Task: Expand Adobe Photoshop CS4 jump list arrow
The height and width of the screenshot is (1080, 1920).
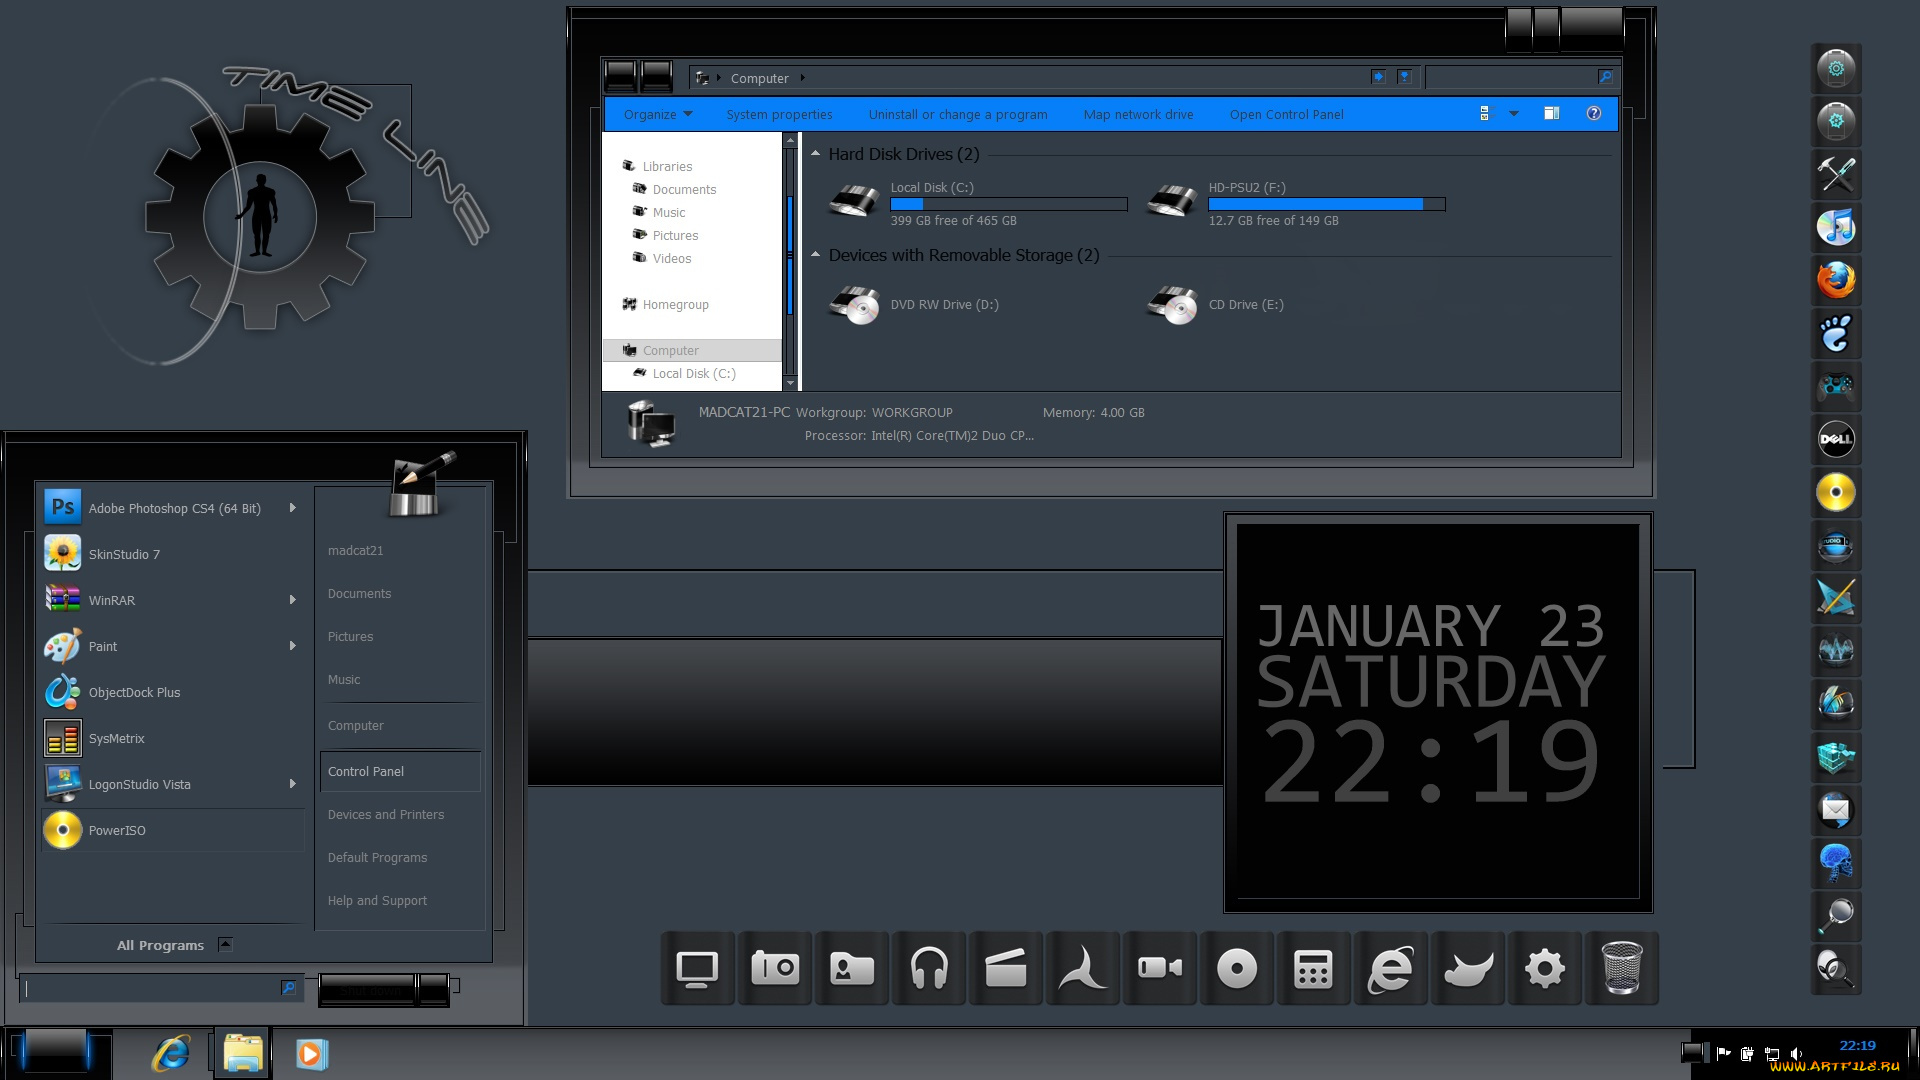Action: 292,508
